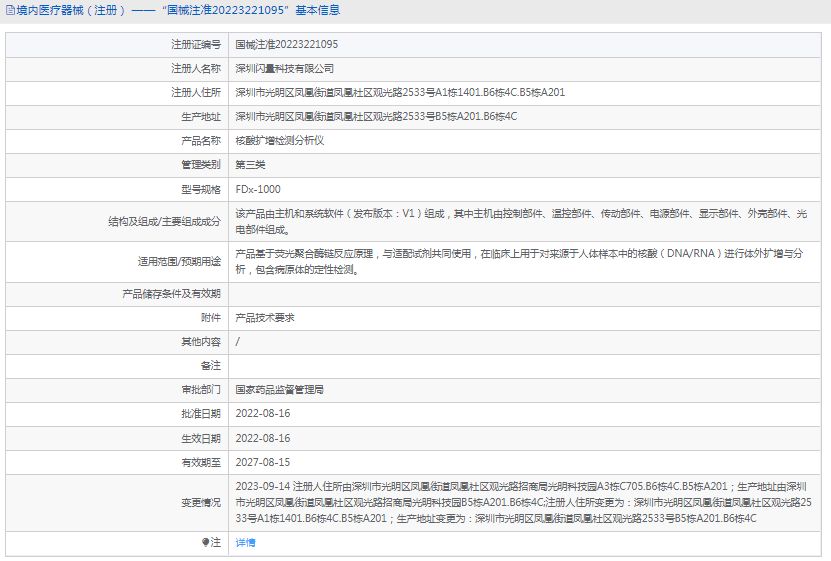Click the 审批部门 row label
Screen dimensions: 831x561
point(201,389)
